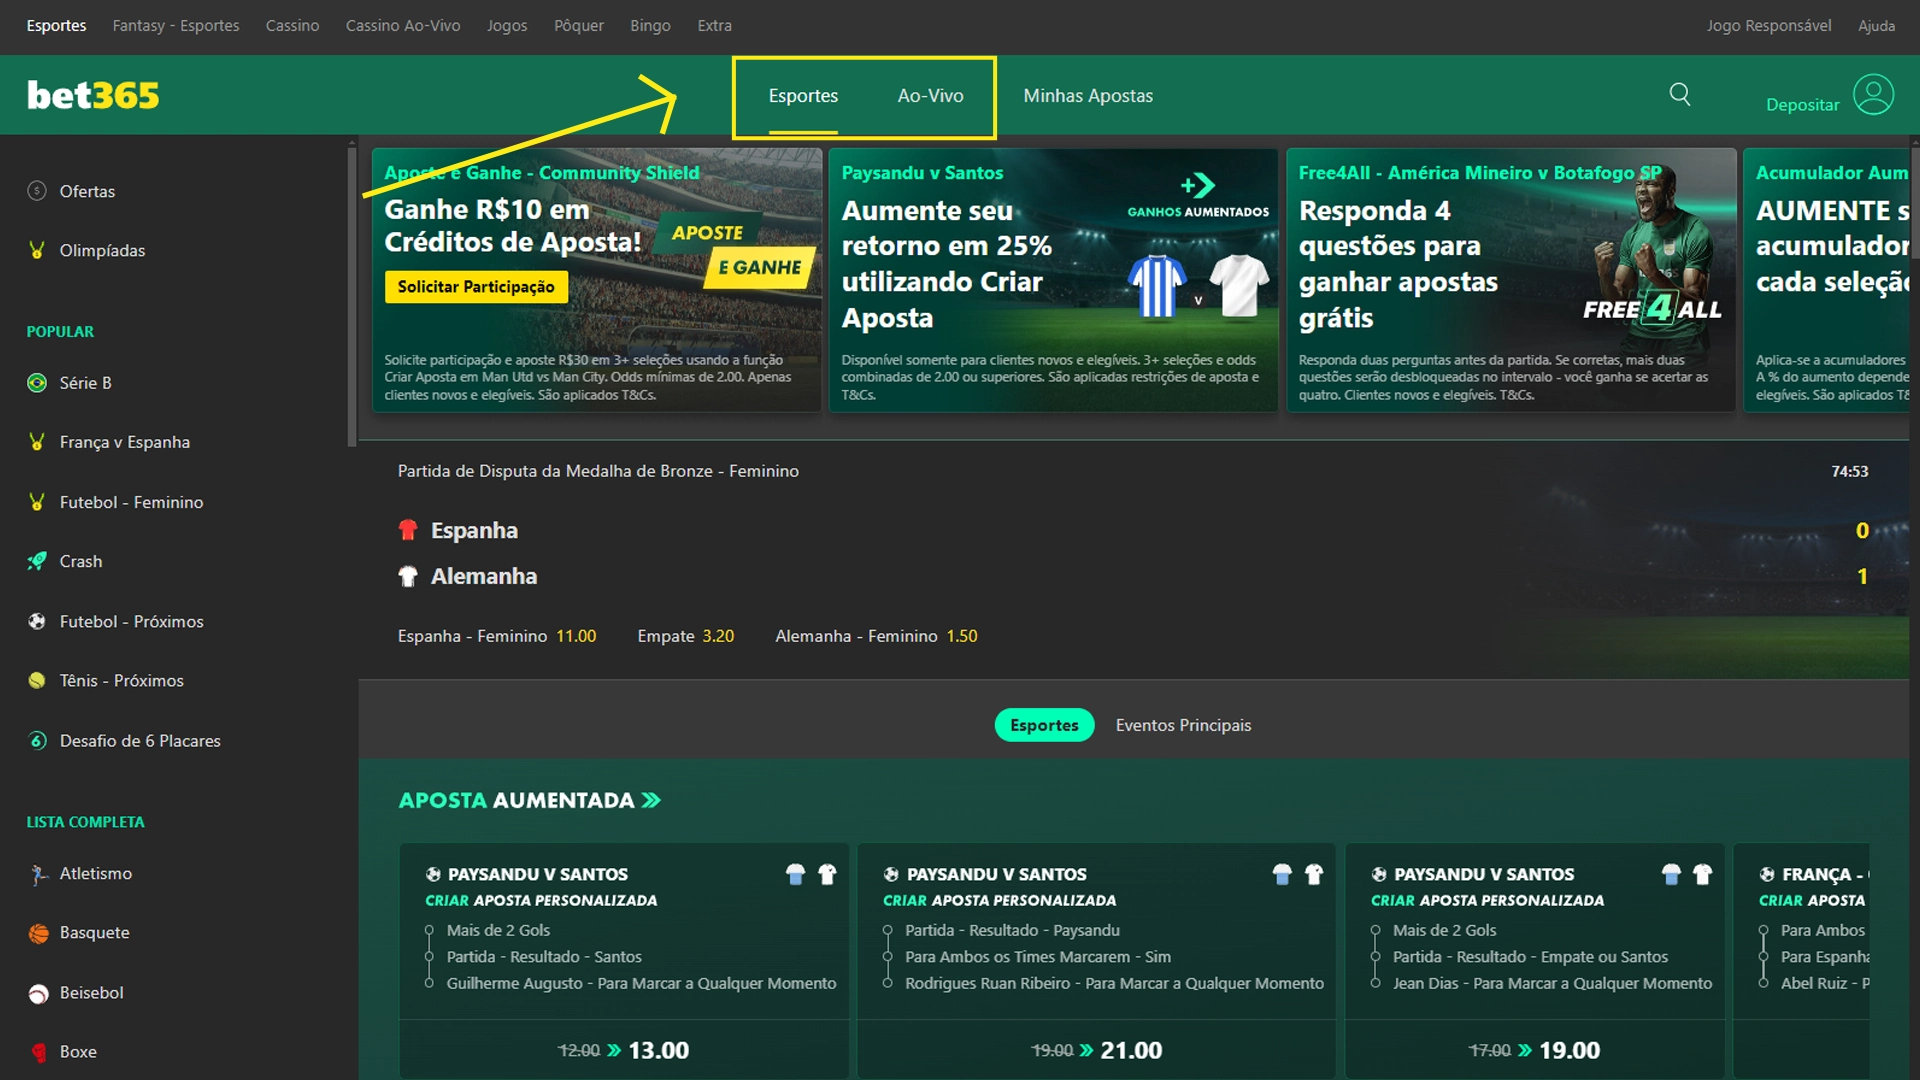This screenshot has width=1920, height=1080.
Task: Click the Atletismo list entry
Action: tap(179, 874)
